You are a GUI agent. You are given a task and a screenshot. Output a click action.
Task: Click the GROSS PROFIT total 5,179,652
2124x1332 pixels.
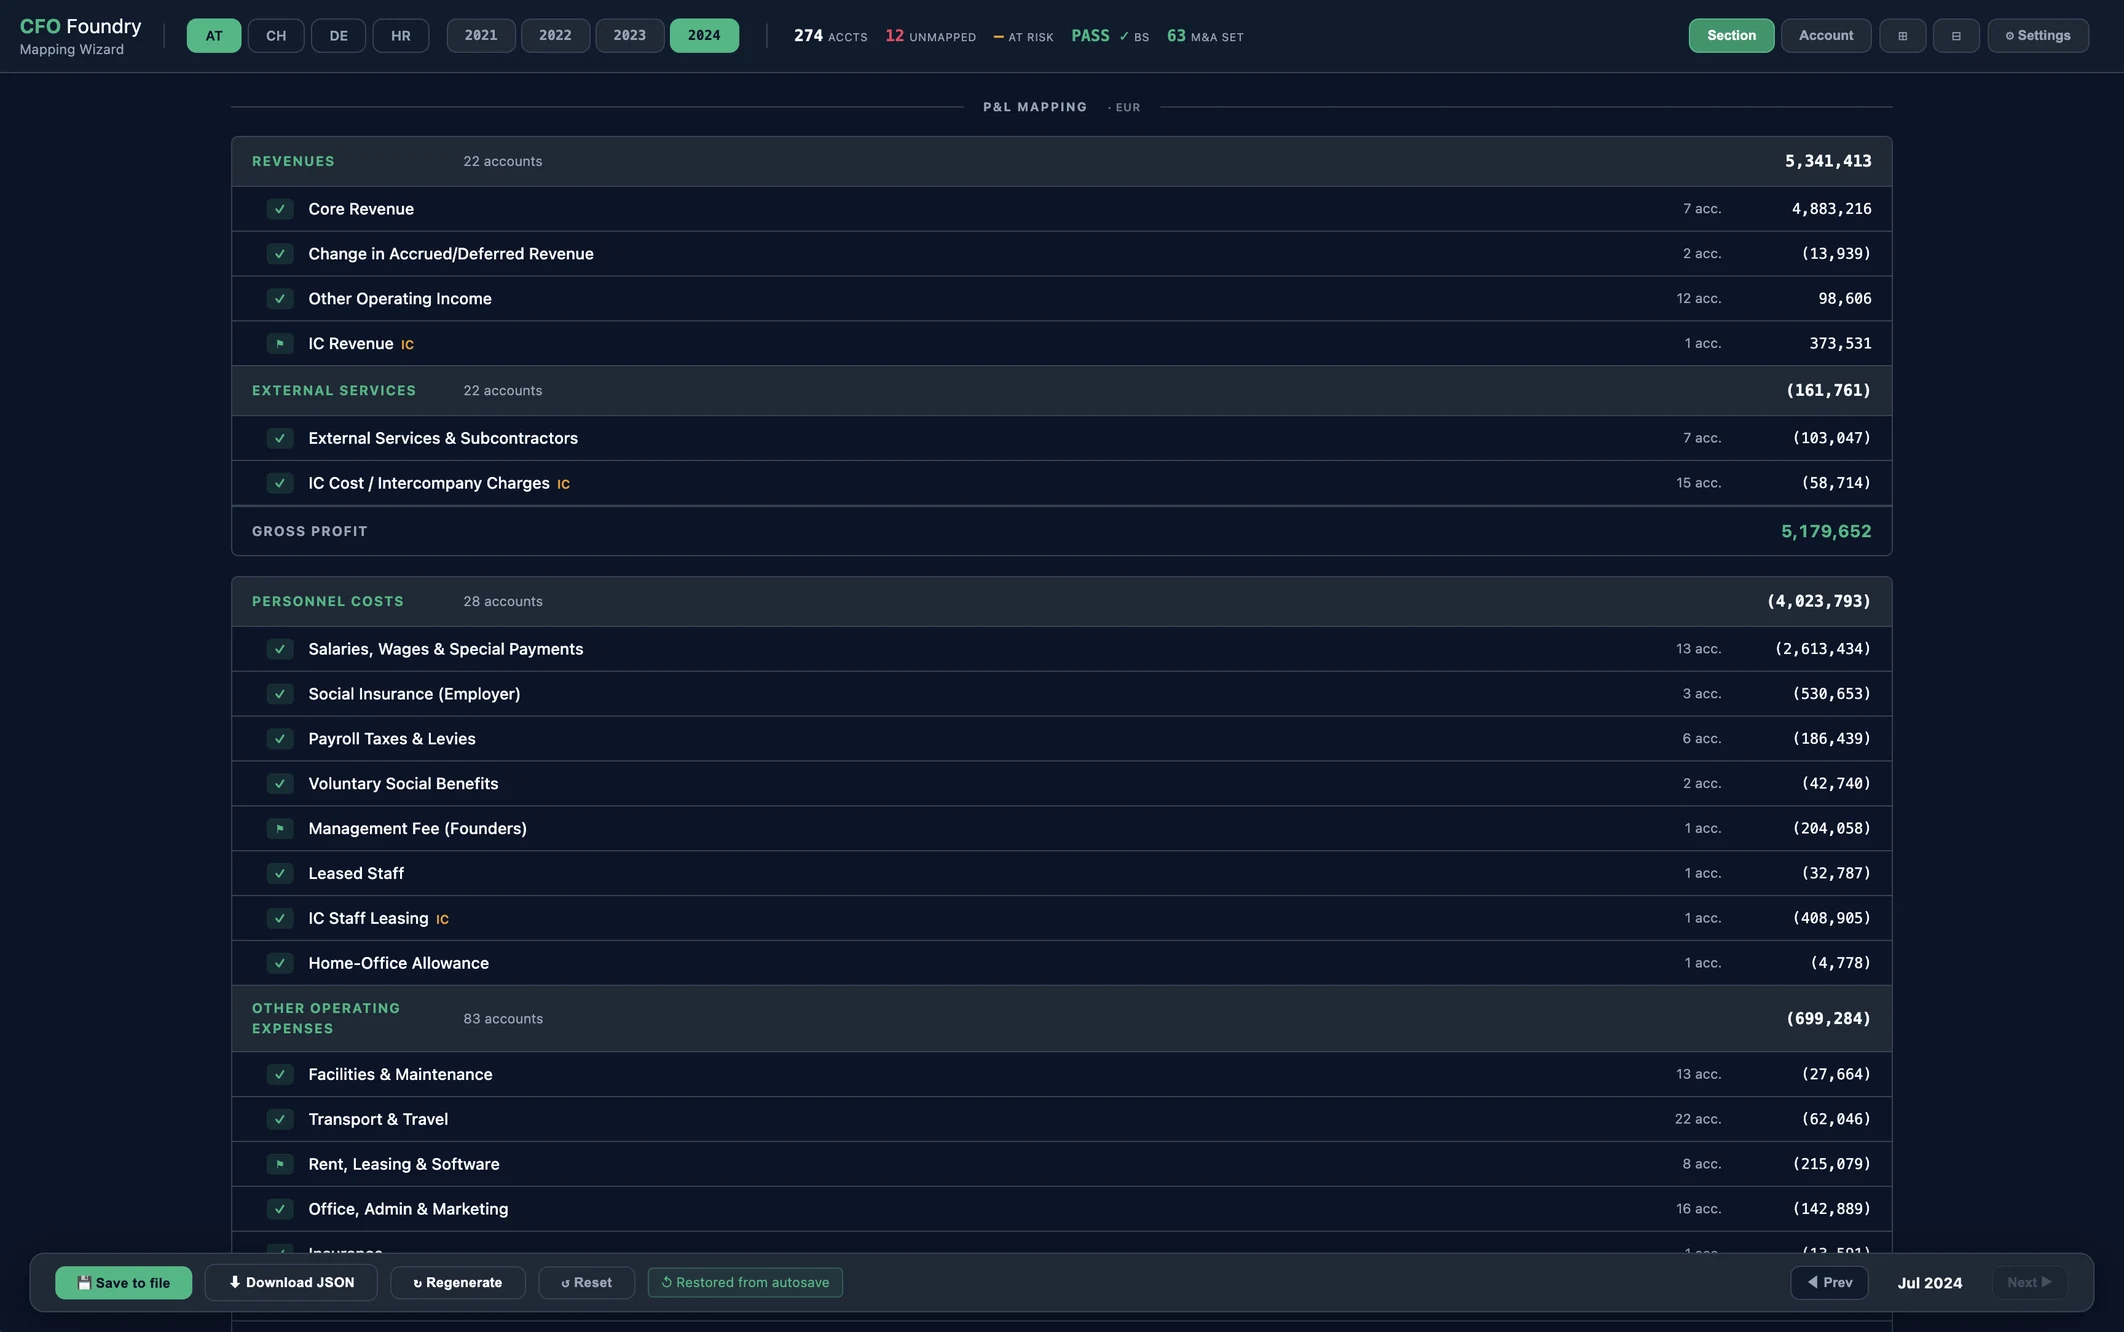pyautogui.click(x=1826, y=532)
